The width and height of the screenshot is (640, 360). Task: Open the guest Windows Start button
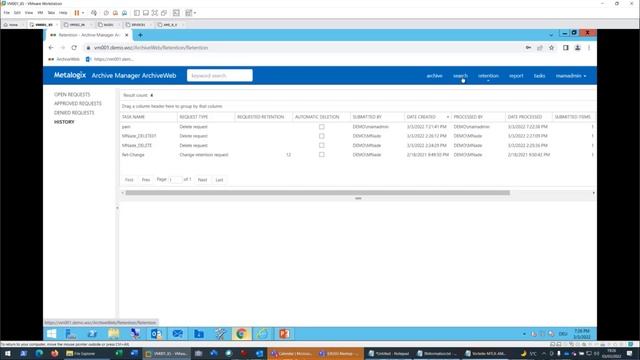point(51,334)
